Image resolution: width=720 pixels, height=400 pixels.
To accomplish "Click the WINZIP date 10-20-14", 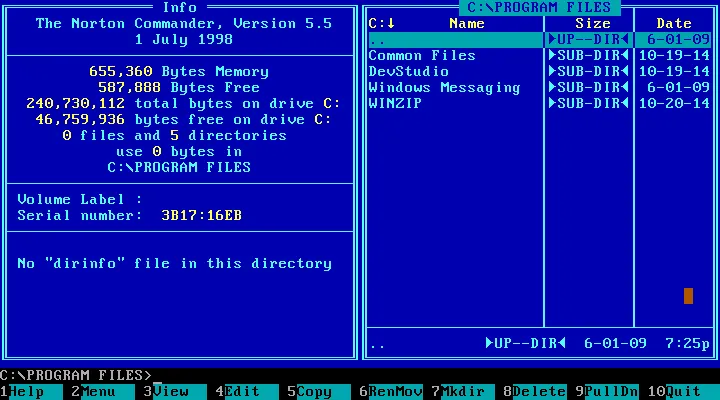I will tap(674, 103).
